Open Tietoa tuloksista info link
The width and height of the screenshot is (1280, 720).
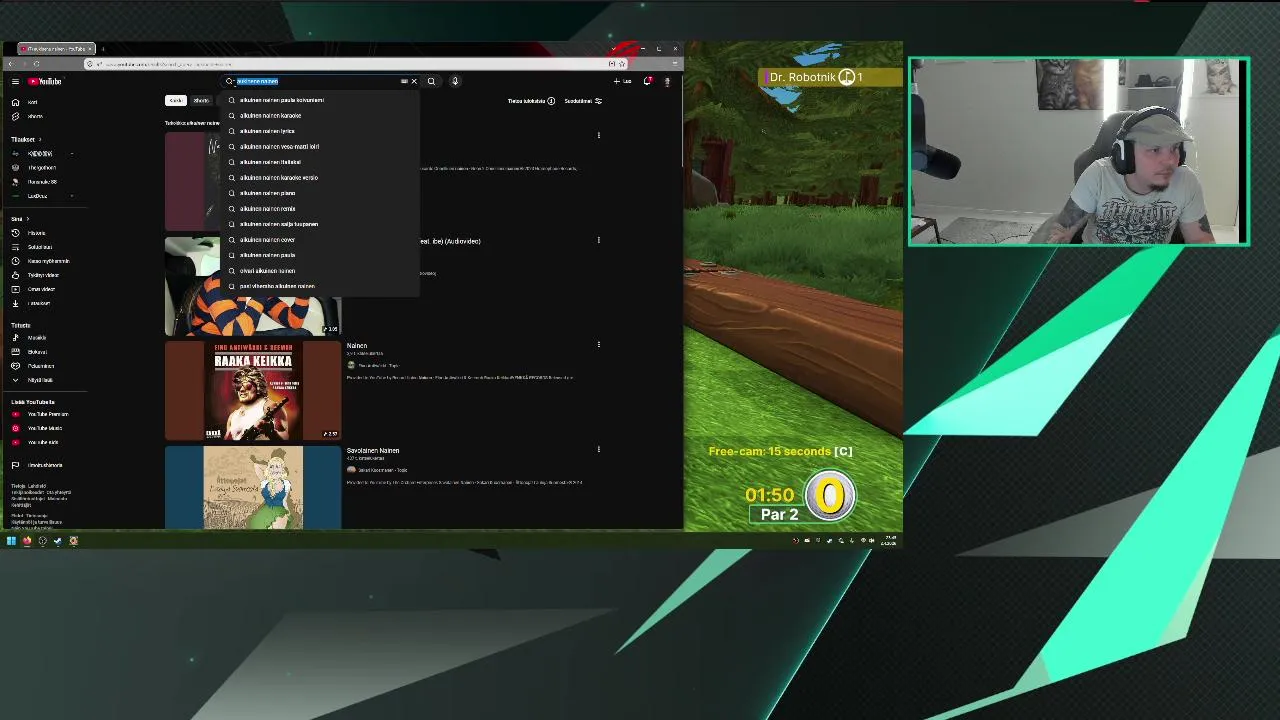[x=531, y=101]
